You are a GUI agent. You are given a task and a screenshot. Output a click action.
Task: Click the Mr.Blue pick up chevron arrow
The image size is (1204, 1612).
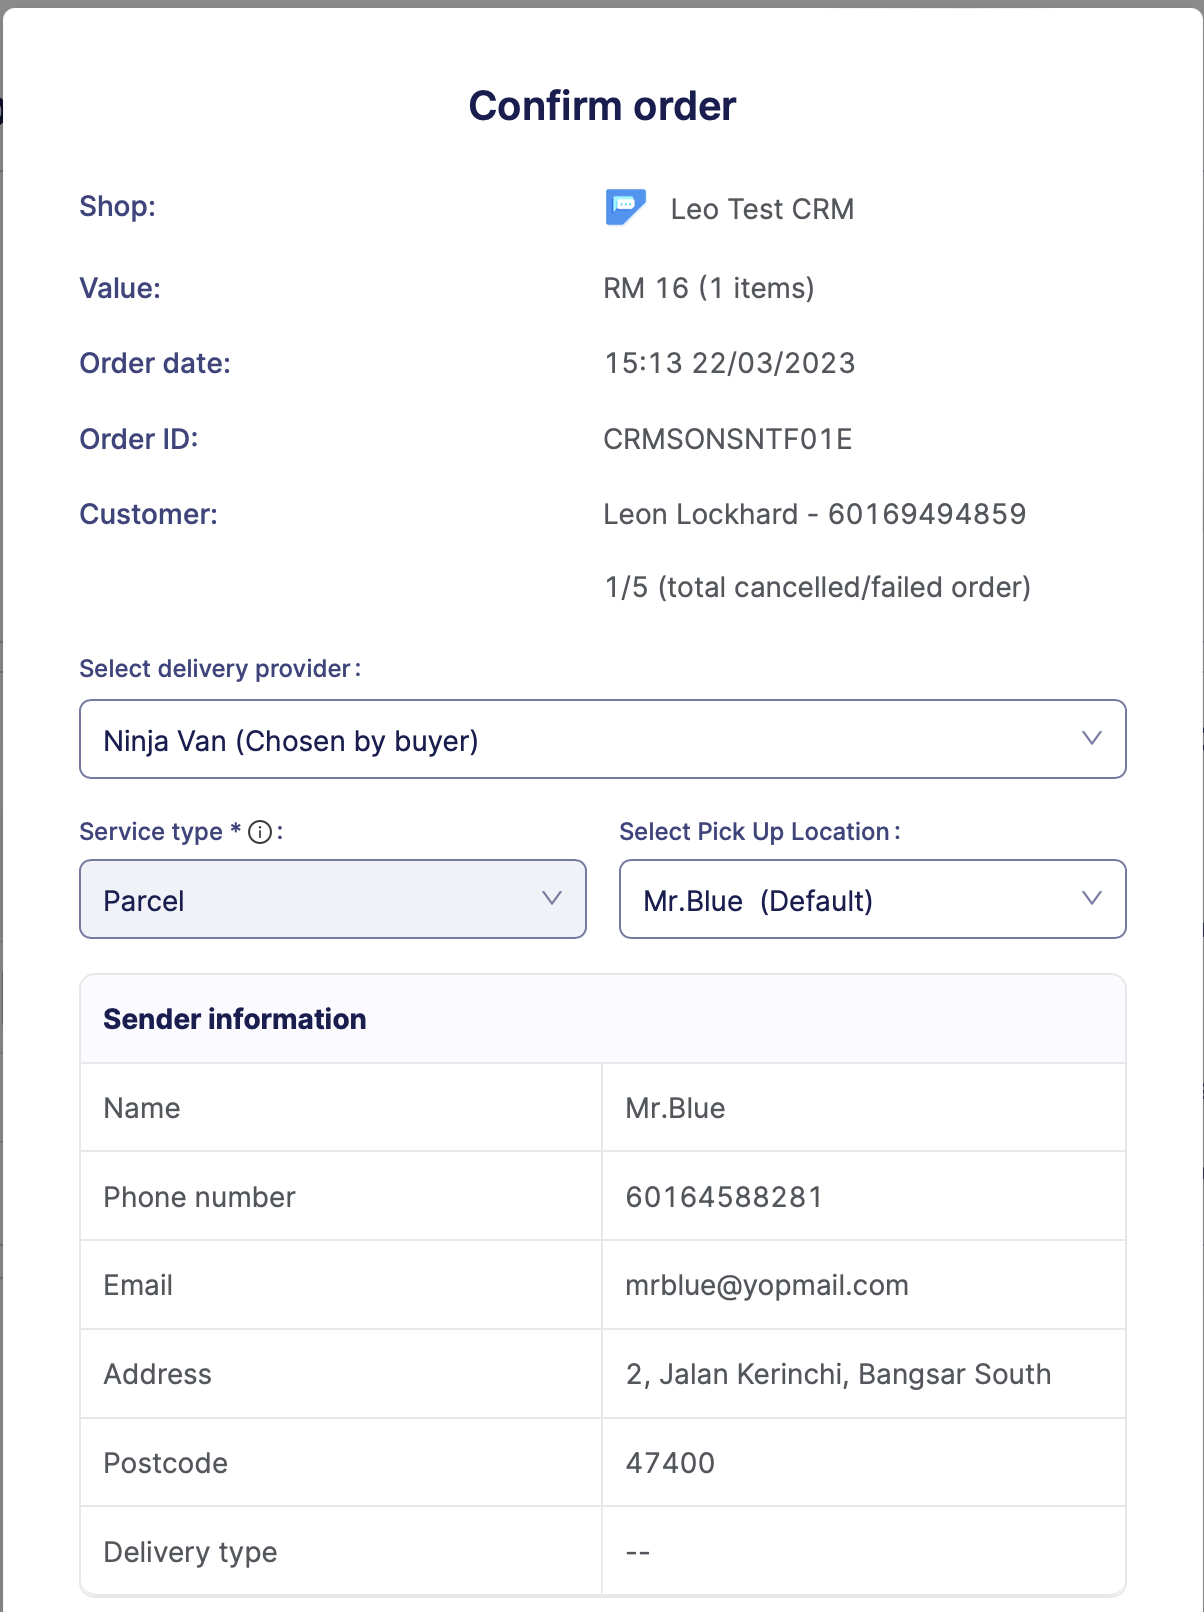[x=1091, y=899]
